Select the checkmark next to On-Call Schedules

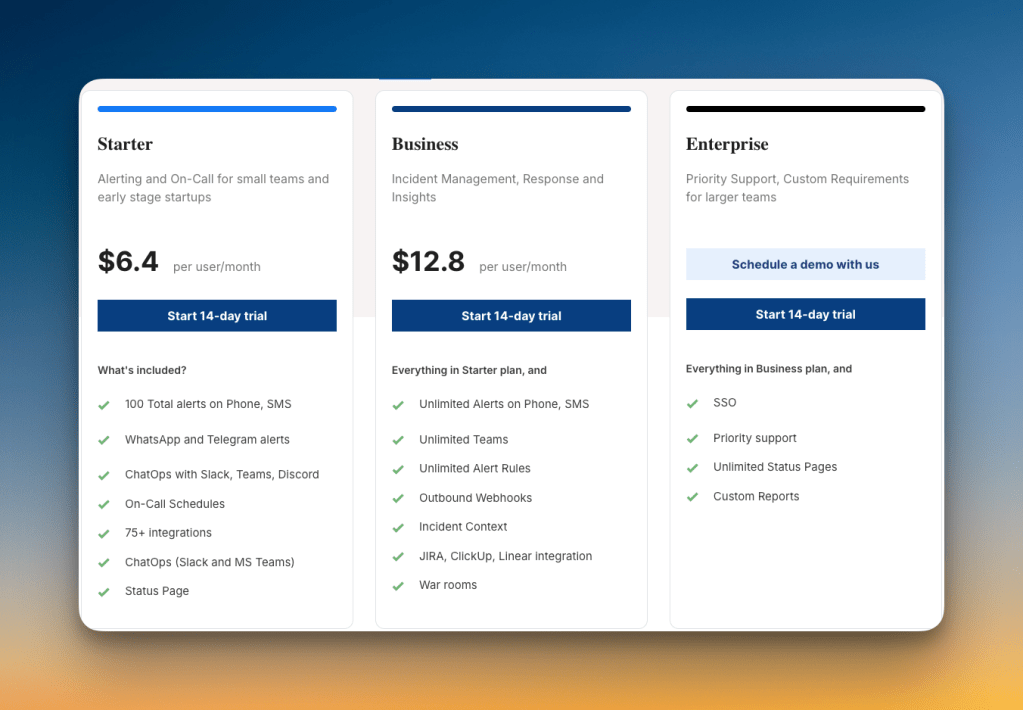coord(104,504)
